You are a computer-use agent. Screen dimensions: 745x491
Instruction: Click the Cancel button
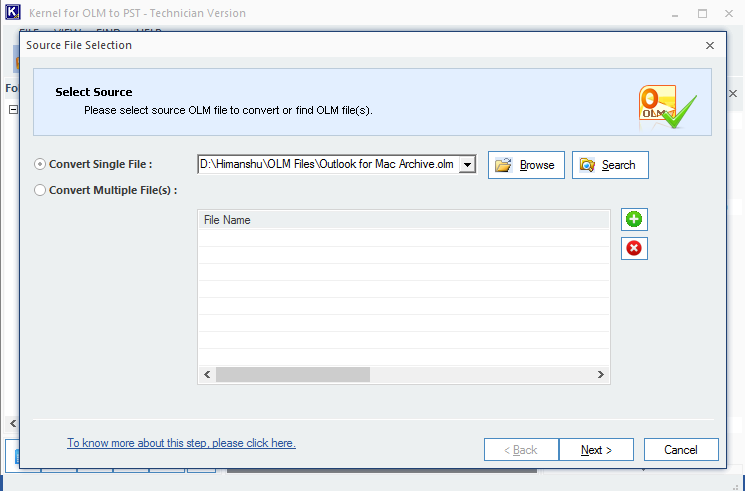point(681,450)
